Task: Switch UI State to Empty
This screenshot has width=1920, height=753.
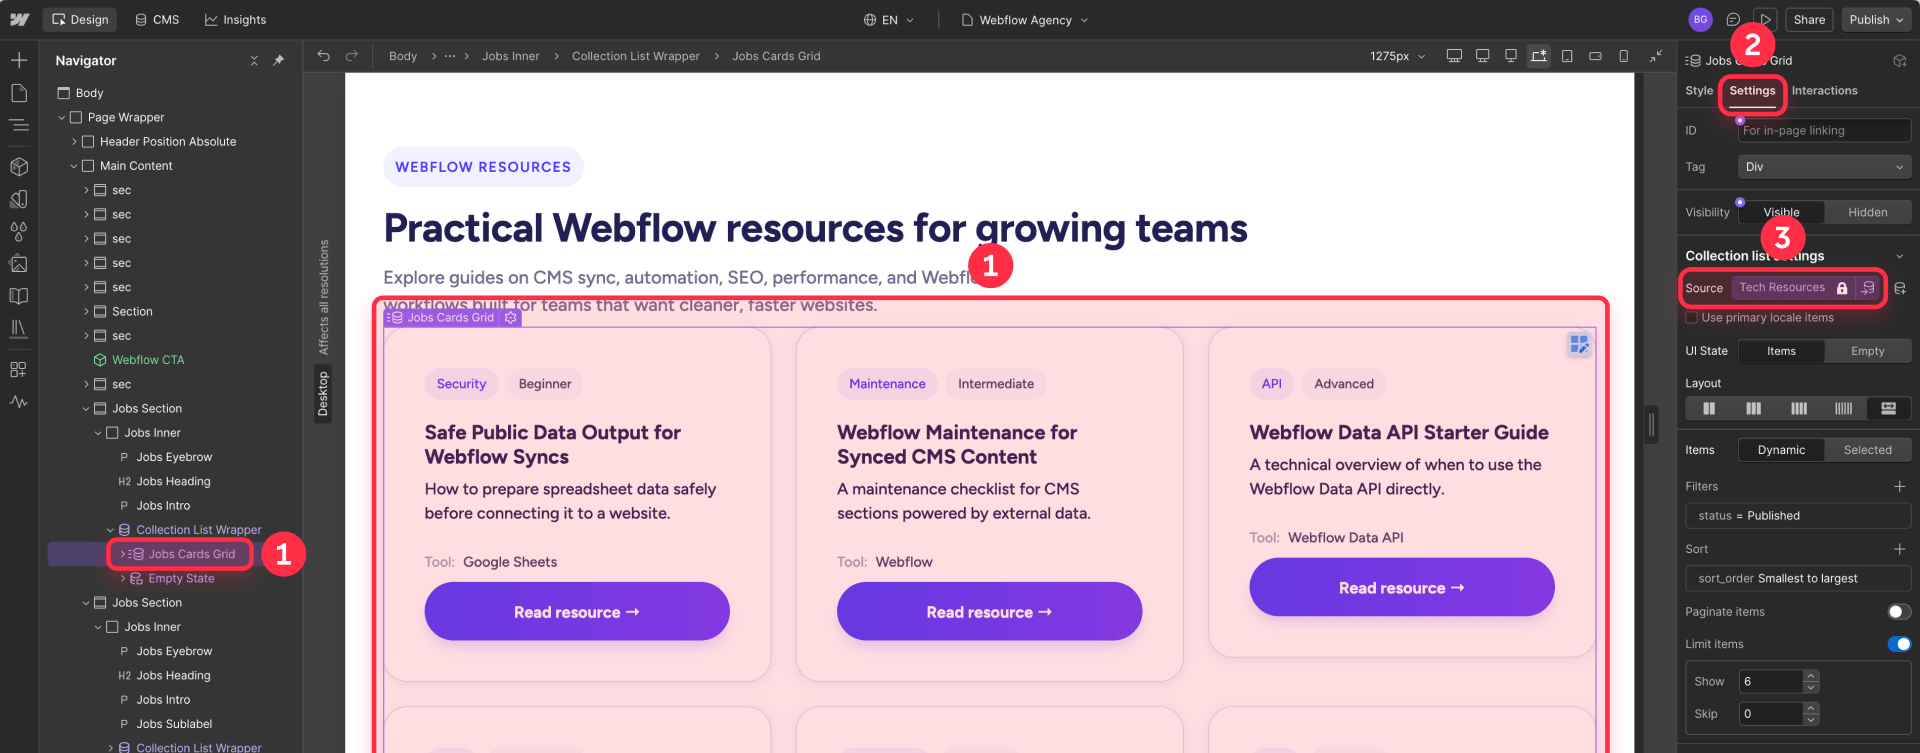Action: 1867,351
